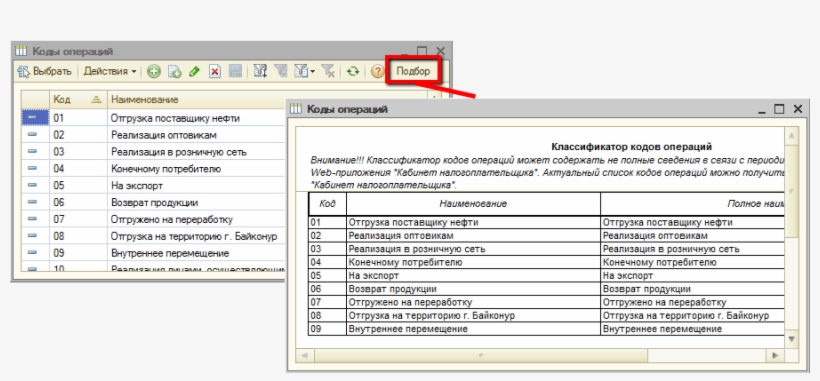The image size is (820, 381).
Task: Click Наименование cell Конечному потребителю in classifier
Action: coord(473,262)
